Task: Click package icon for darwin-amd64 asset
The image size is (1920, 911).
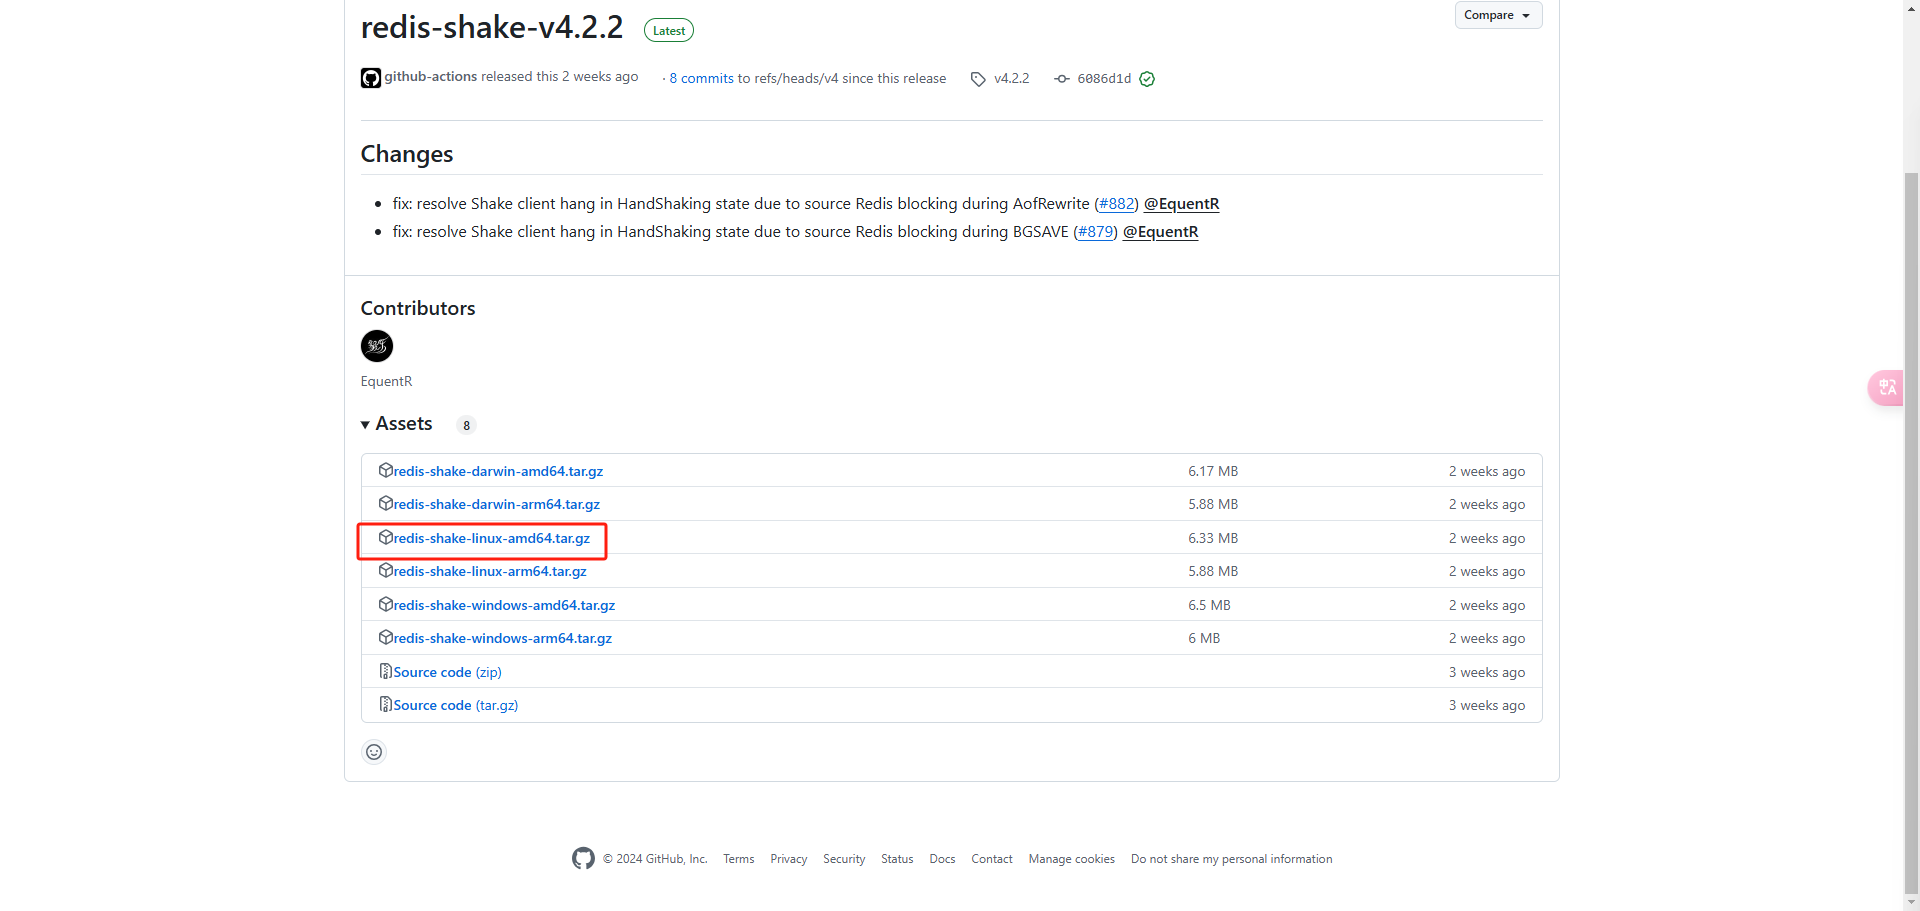Action: pyautogui.click(x=386, y=470)
